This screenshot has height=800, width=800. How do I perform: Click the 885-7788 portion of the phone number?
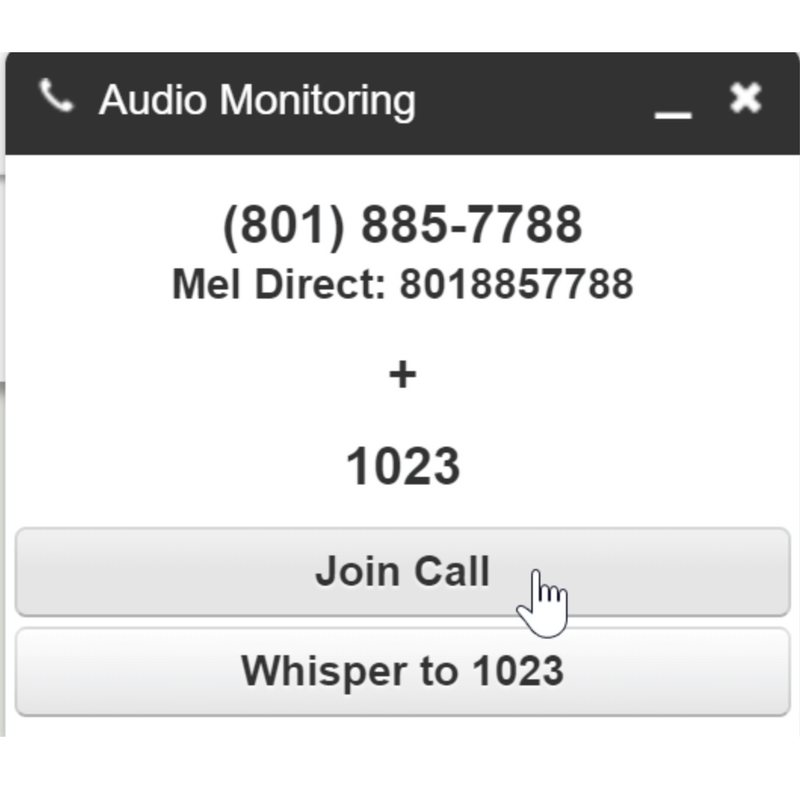pos(470,225)
